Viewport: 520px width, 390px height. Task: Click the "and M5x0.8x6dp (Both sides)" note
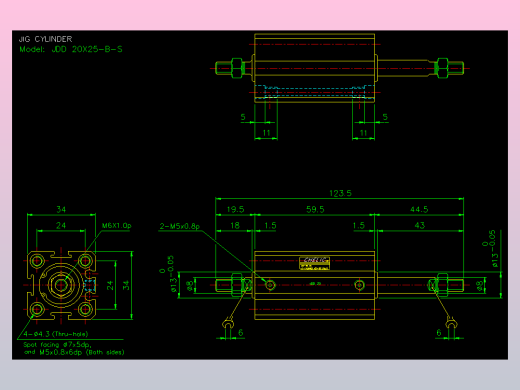coord(74,352)
